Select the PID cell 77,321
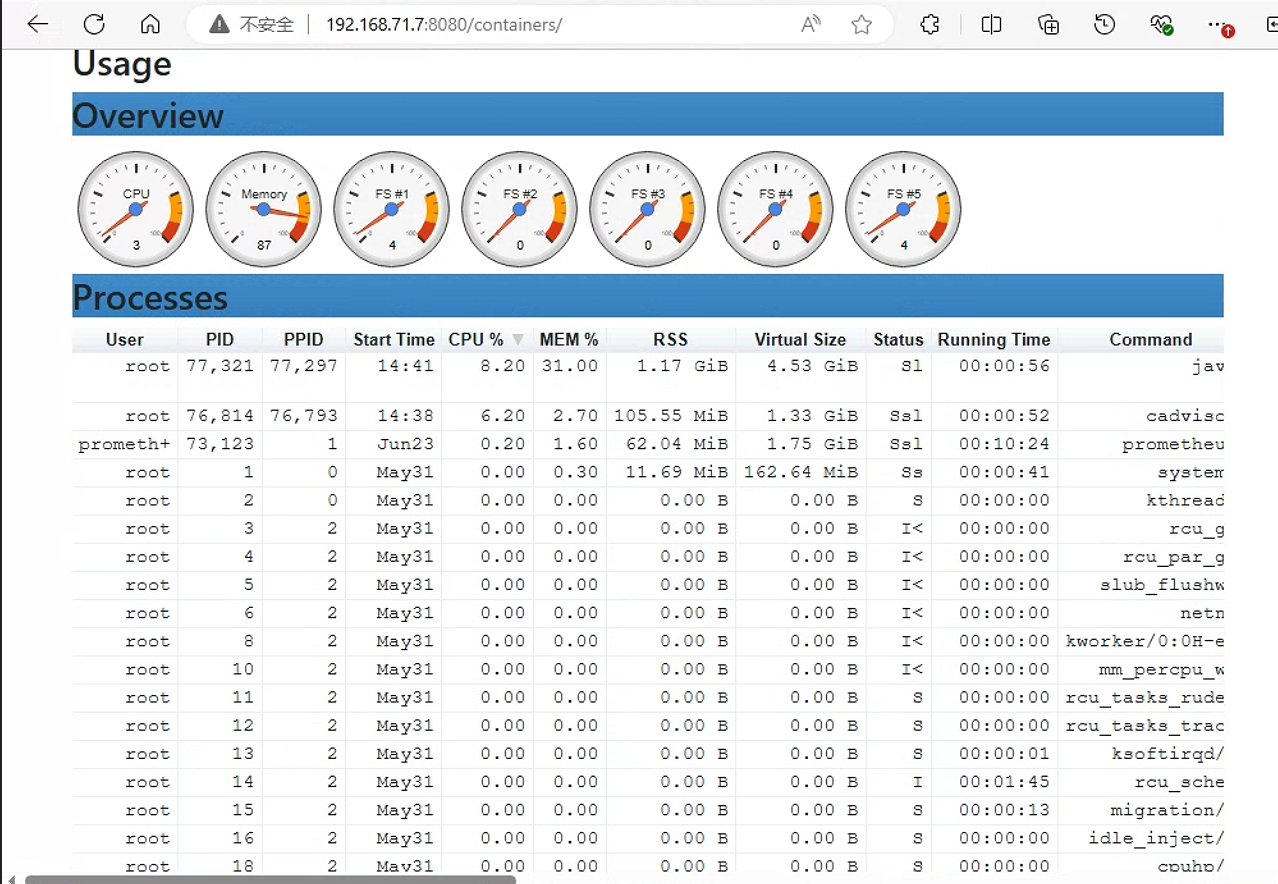This screenshot has height=884, width=1278. click(220, 366)
